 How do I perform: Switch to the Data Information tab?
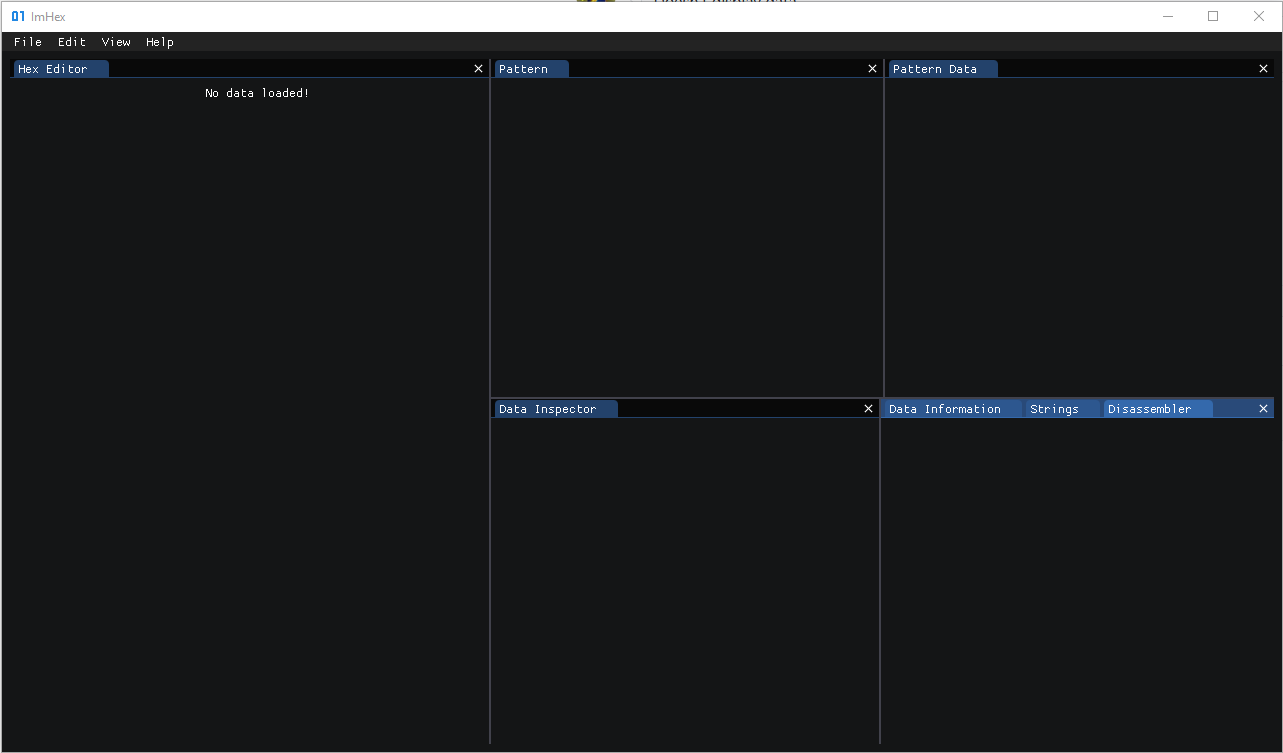click(953, 409)
